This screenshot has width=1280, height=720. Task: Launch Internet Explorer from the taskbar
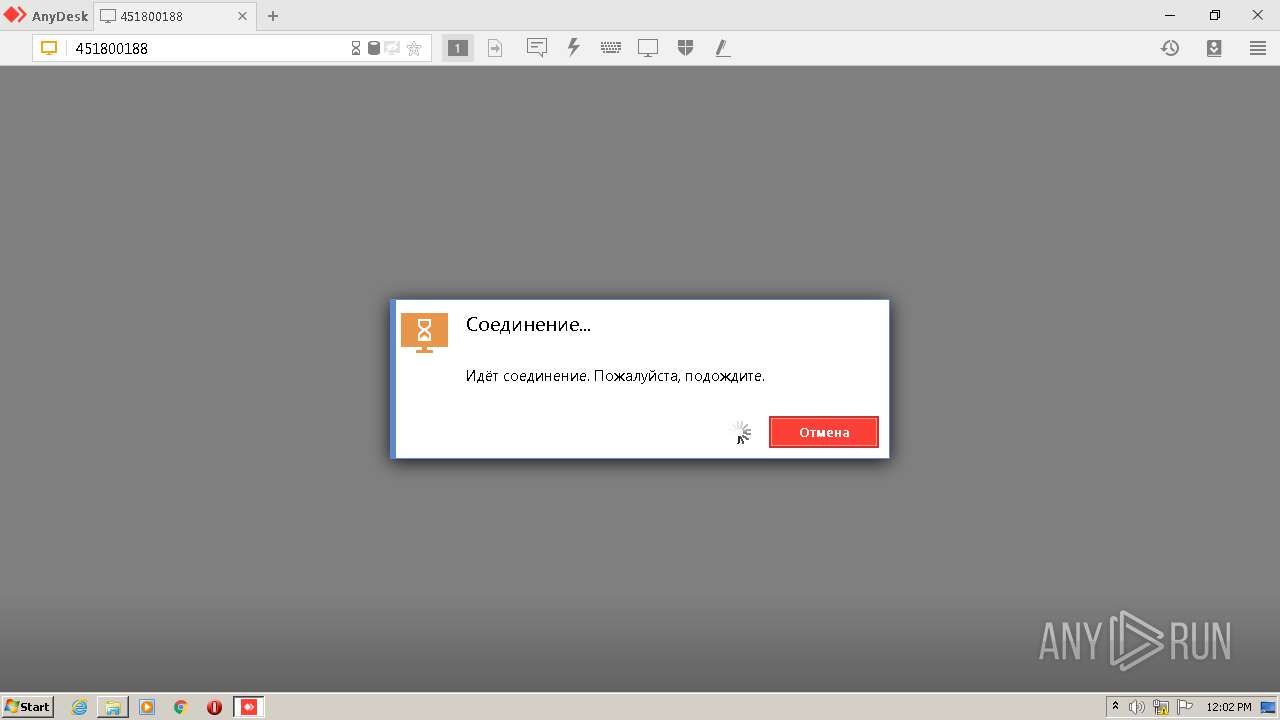click(80, 707)
